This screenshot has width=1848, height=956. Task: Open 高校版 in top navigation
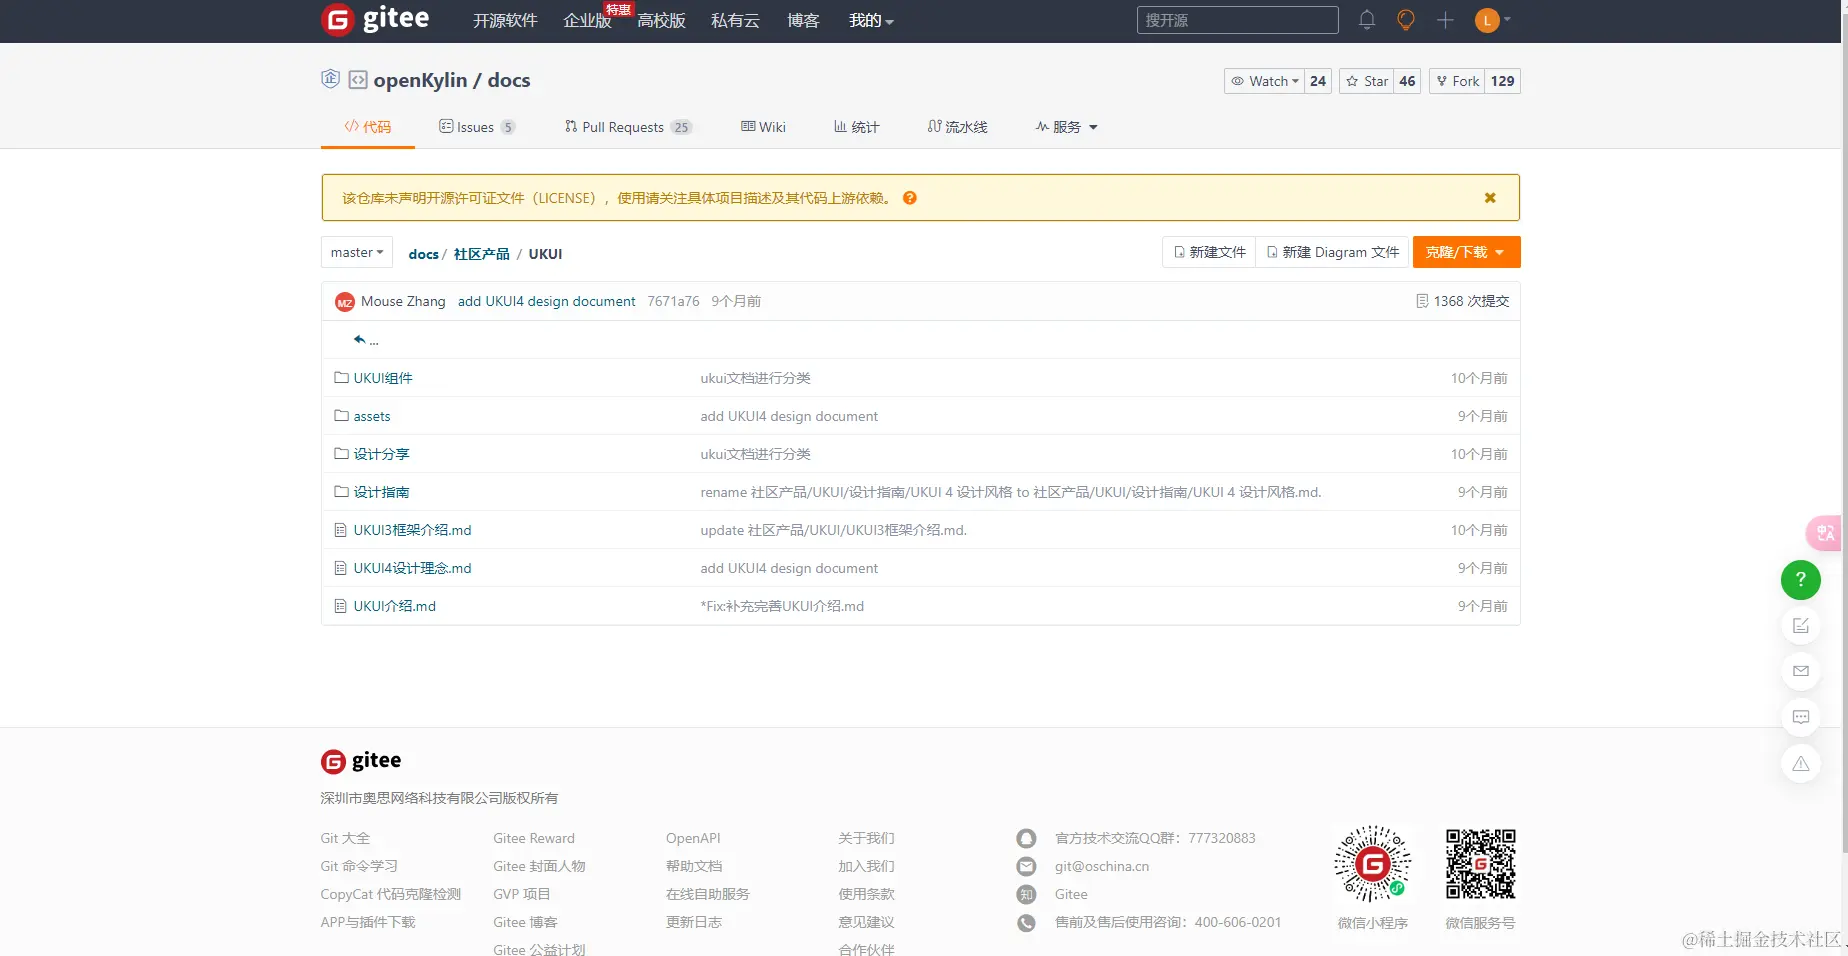point(661,20)
